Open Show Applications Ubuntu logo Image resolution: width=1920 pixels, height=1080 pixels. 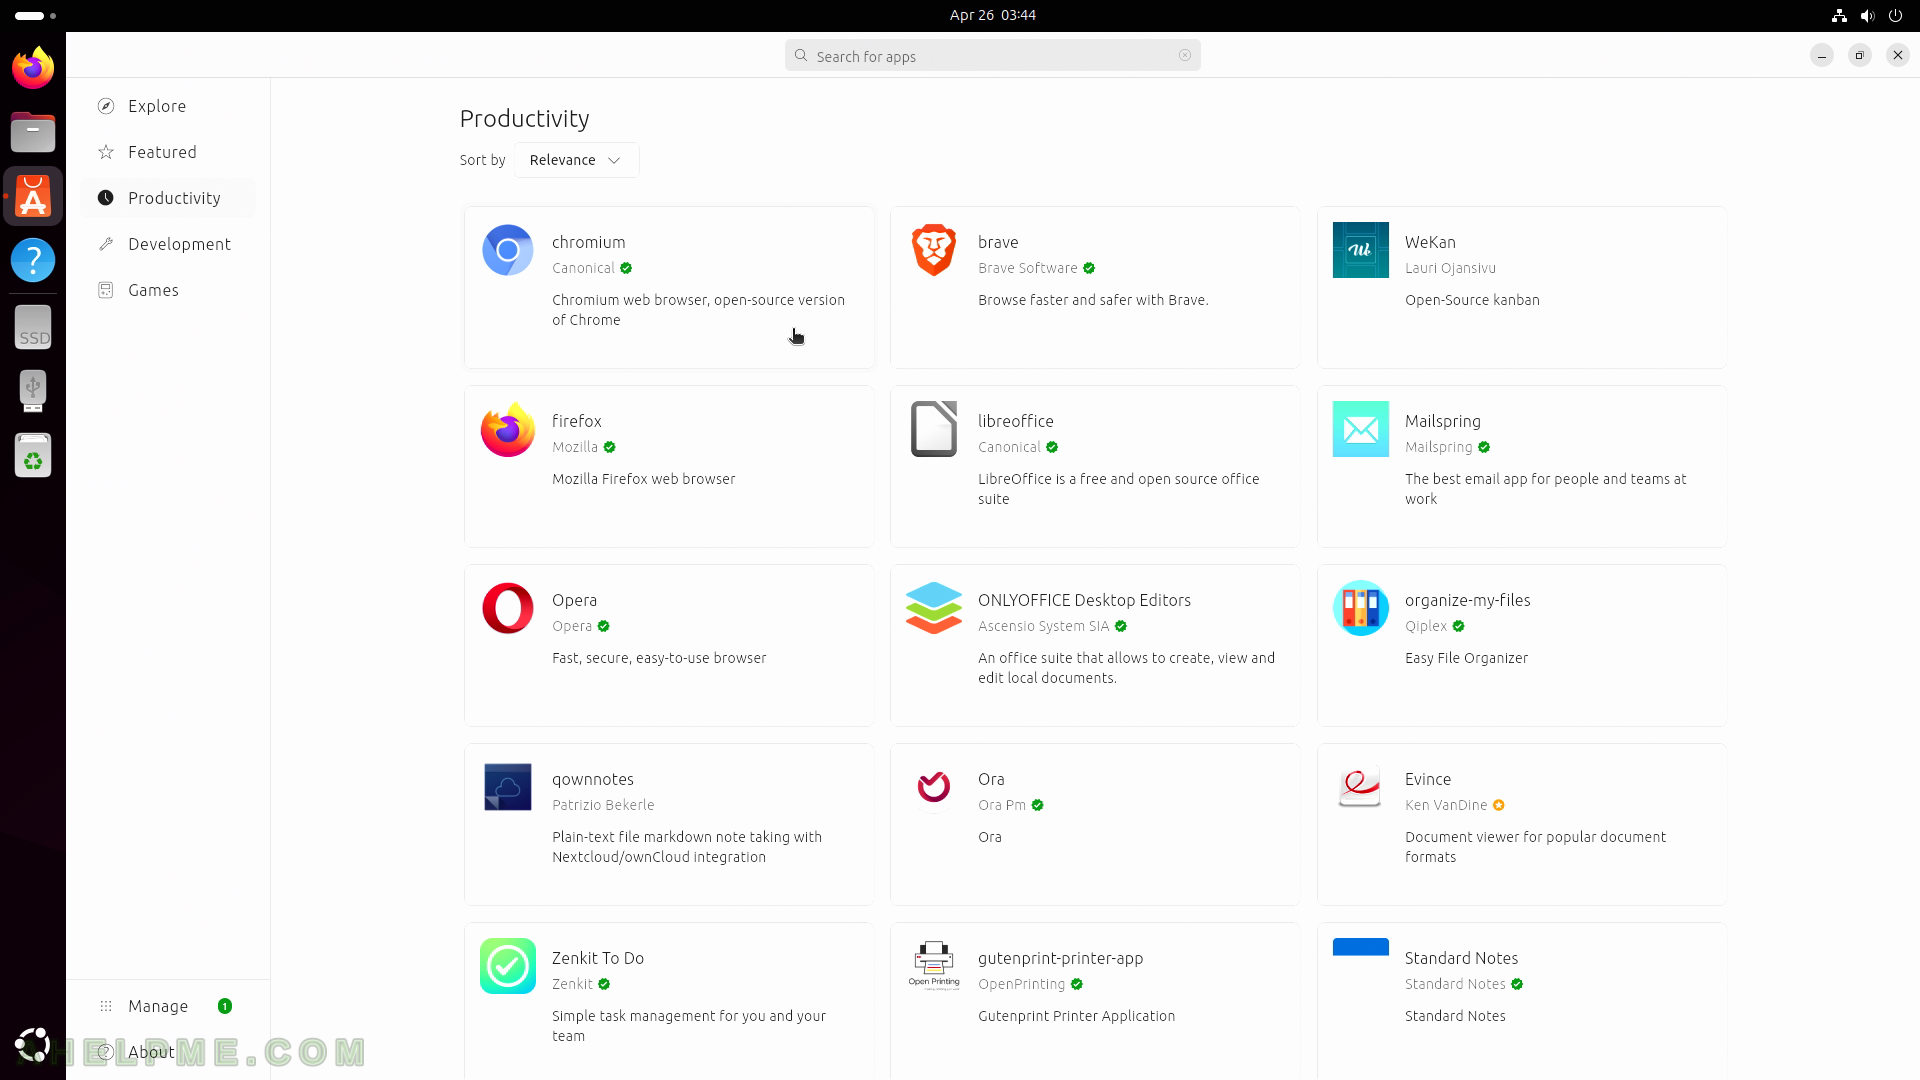click(x=33, y=1045)
